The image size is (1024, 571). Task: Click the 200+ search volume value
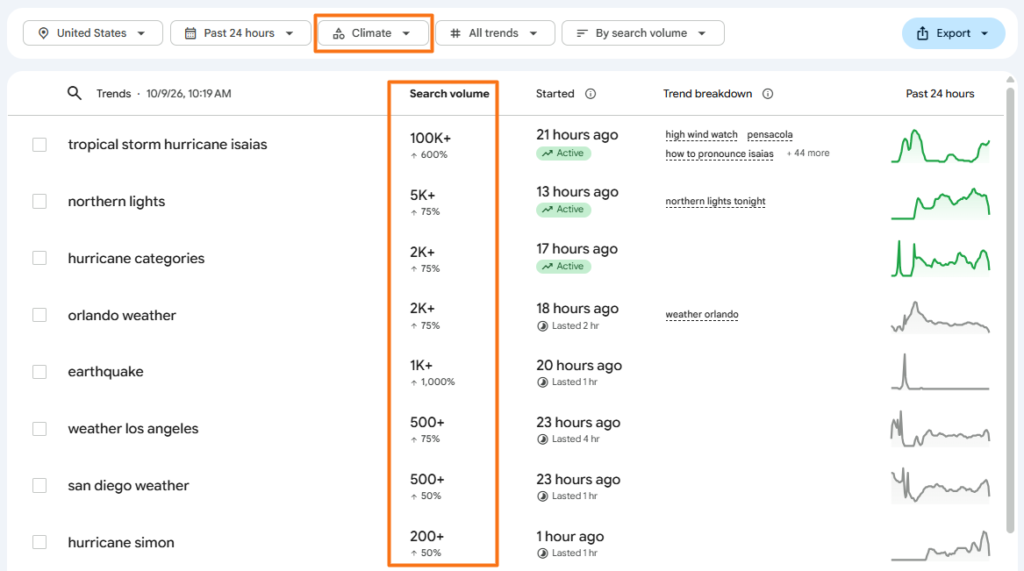(x=427, y=536)
